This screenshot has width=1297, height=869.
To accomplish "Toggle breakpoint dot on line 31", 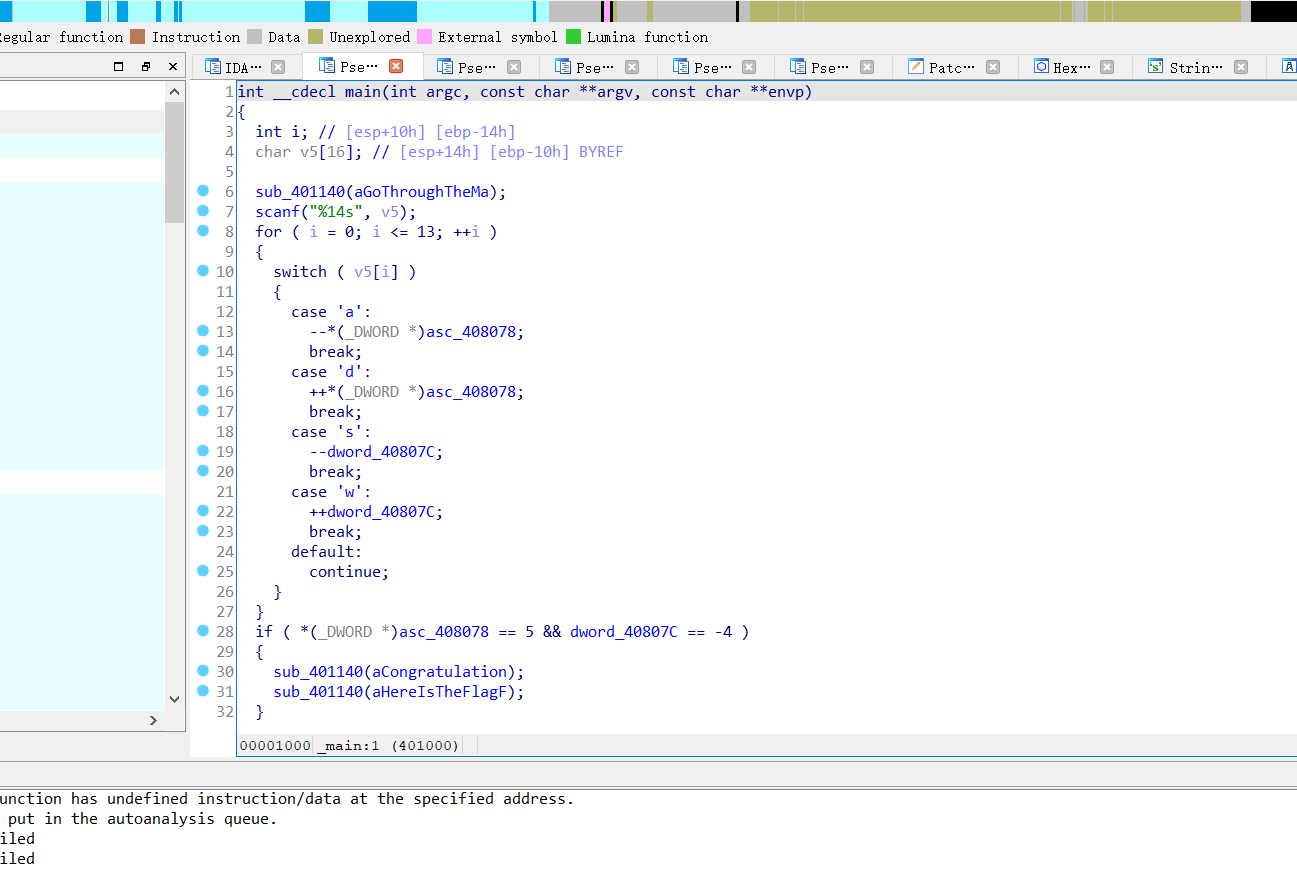I will pyautogui.click(x=203, y=691).
